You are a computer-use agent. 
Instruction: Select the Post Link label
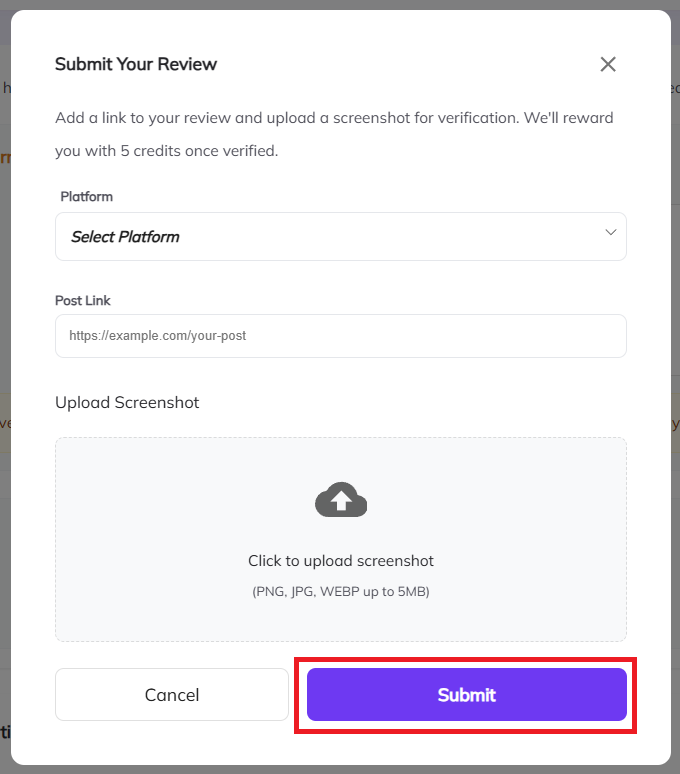click(83, 301)
